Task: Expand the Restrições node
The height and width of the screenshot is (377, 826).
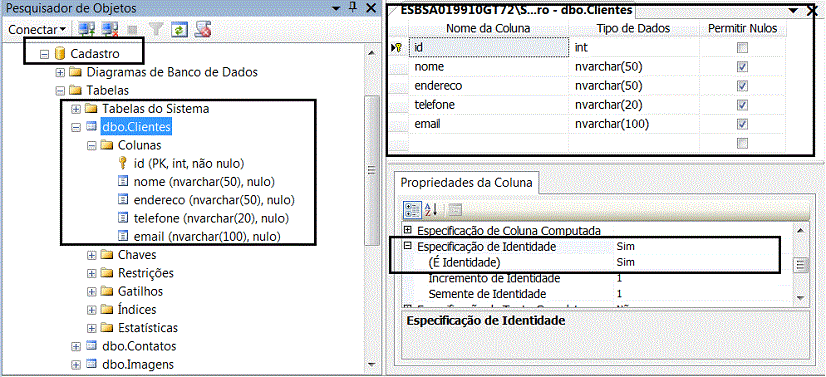Action: tap(92, 274)
